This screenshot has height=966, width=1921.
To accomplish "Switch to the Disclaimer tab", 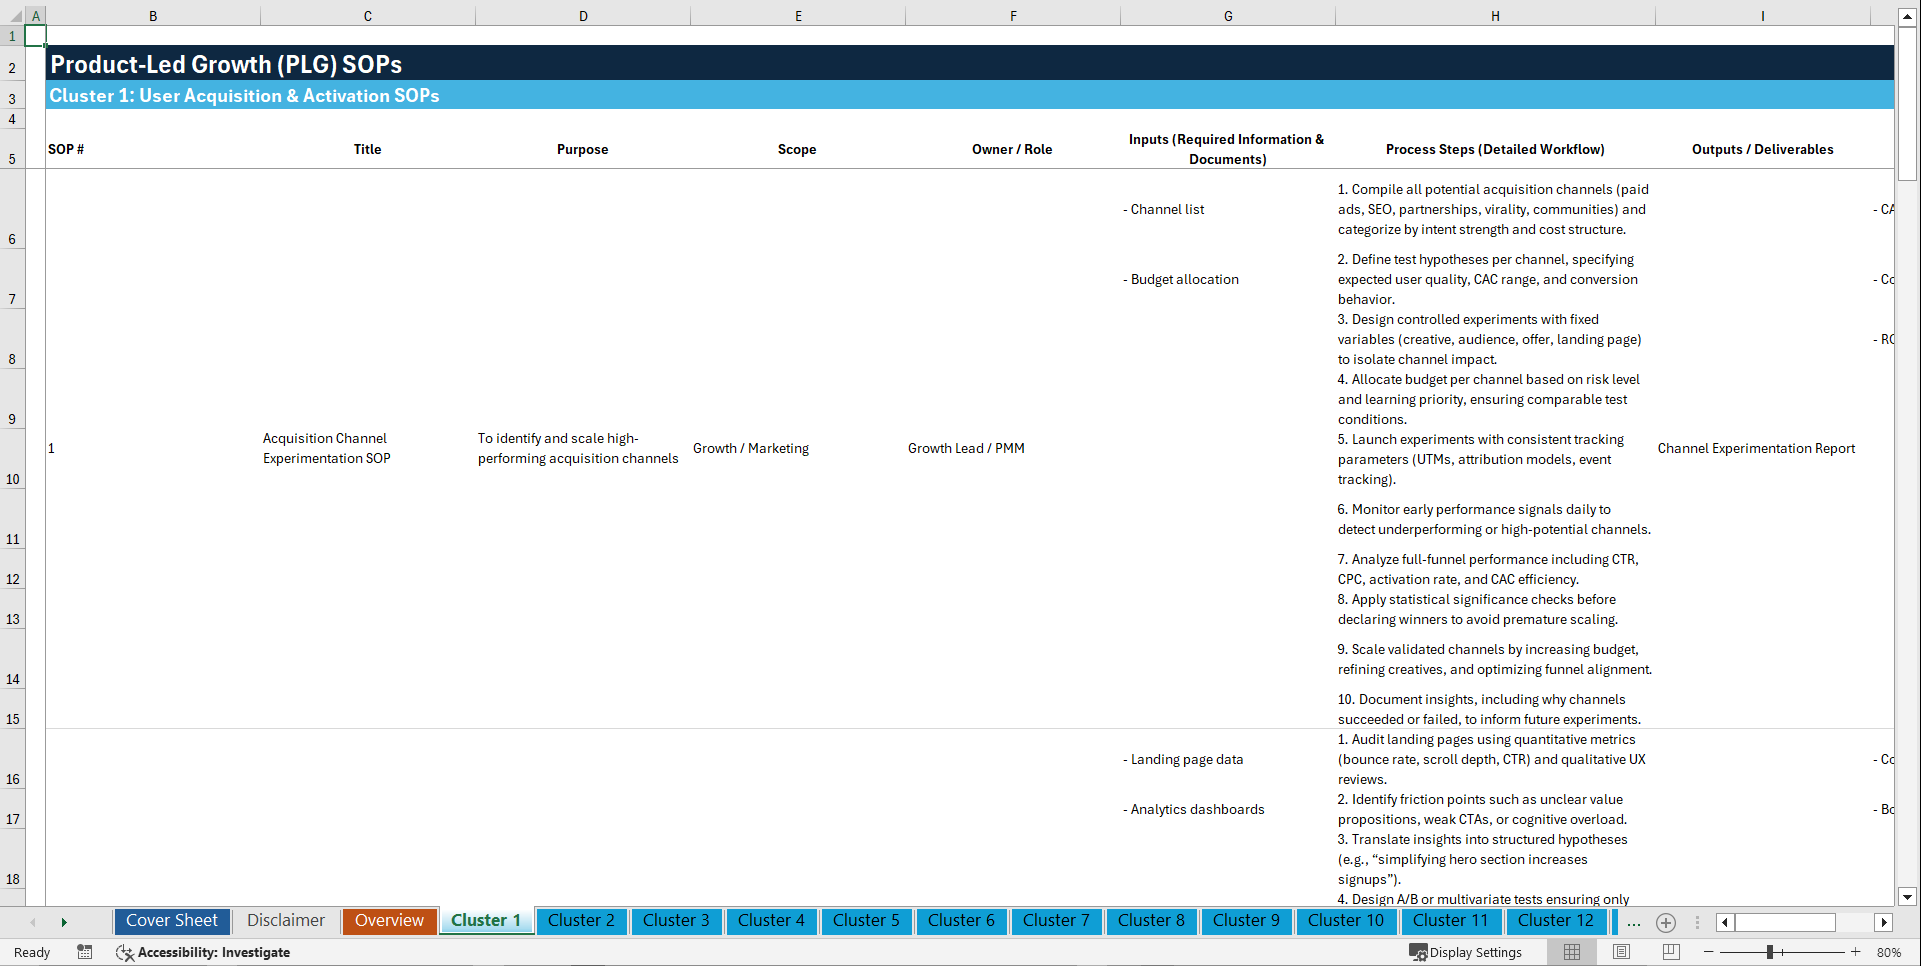I will click(285, 921).
